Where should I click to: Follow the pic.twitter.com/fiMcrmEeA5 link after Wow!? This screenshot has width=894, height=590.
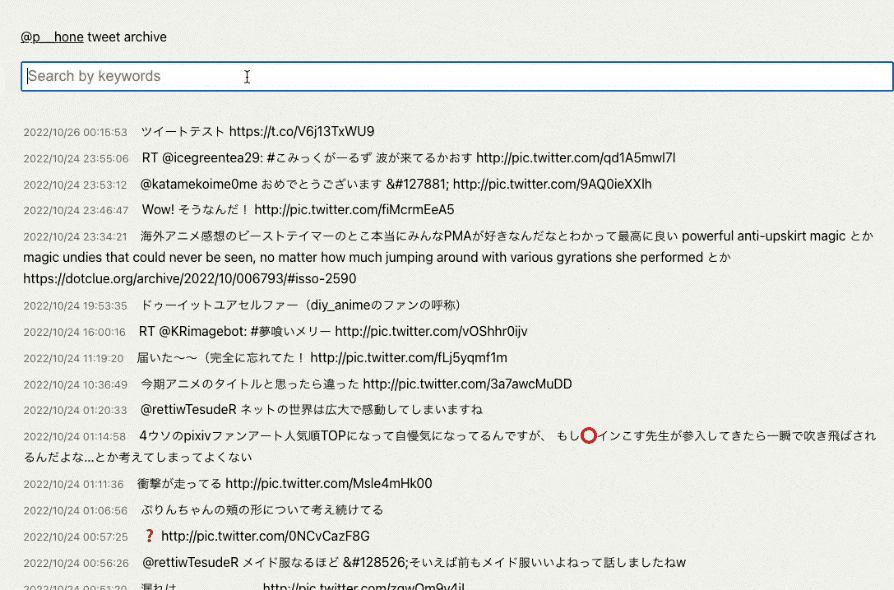point(354,210)
